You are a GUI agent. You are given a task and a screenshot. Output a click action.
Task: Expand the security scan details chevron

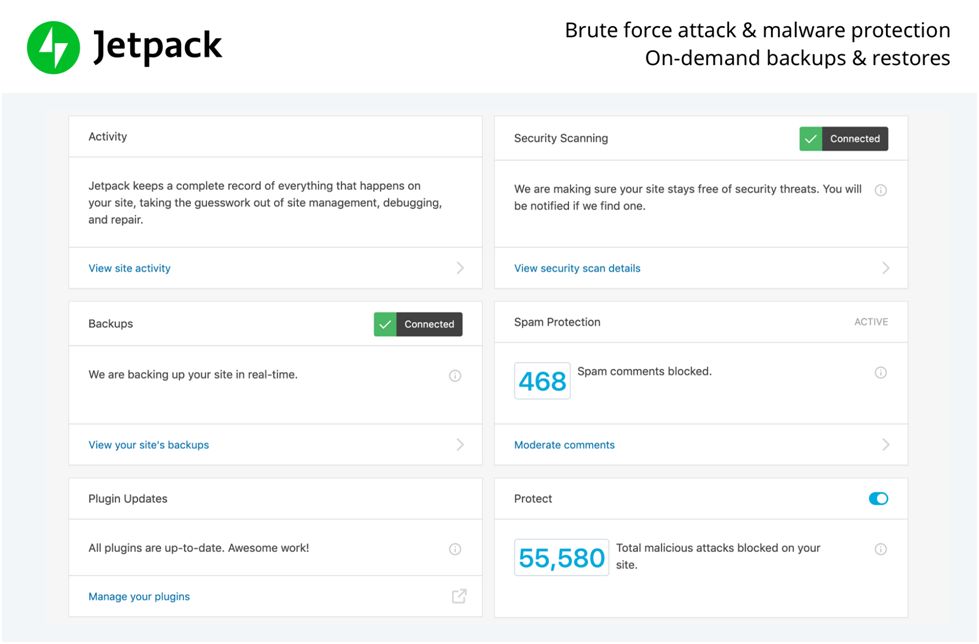point(886,268)
